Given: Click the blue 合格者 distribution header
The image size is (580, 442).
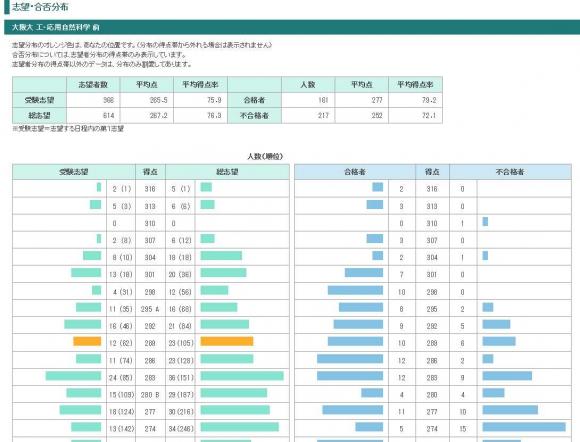Looking at the screenshot, I should click(355, 172).
